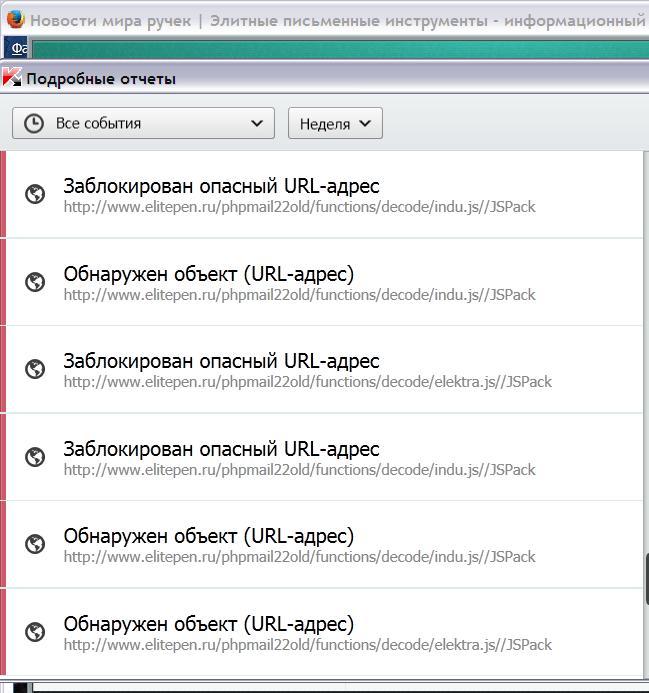The width and height of the screenshot is (649, 693).
Task: Click the globe icon of the fourth event
Action: coord(35,457)
